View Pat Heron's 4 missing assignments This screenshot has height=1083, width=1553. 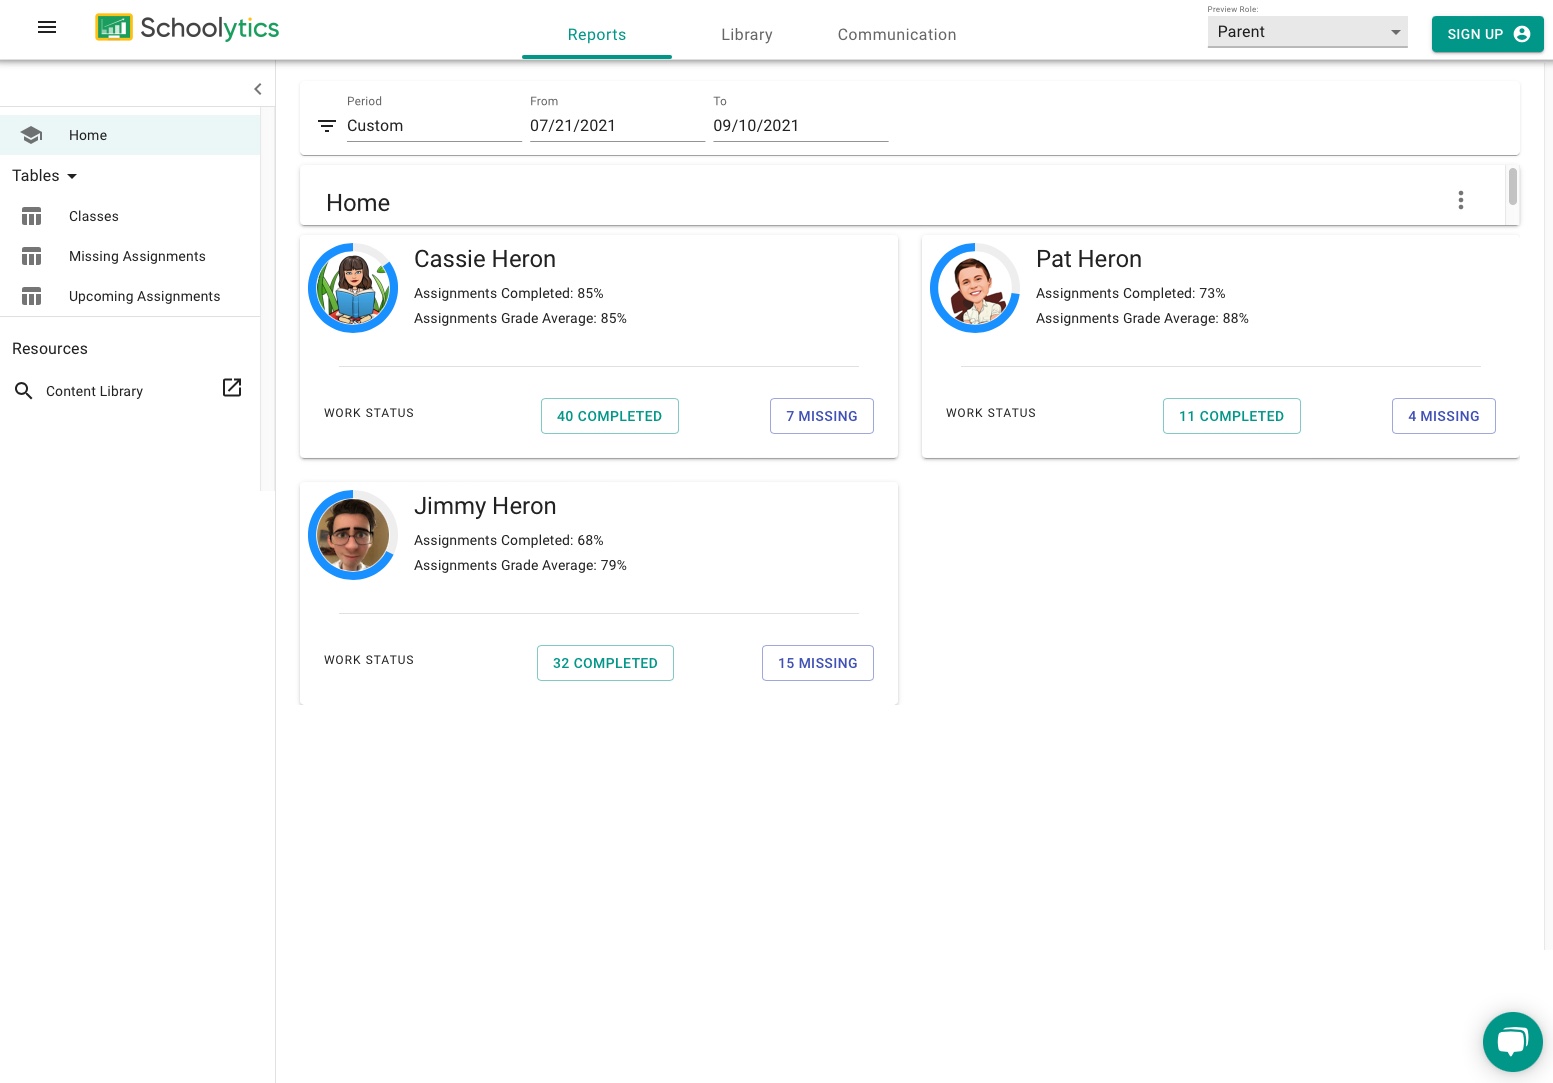click(1444, 416)
